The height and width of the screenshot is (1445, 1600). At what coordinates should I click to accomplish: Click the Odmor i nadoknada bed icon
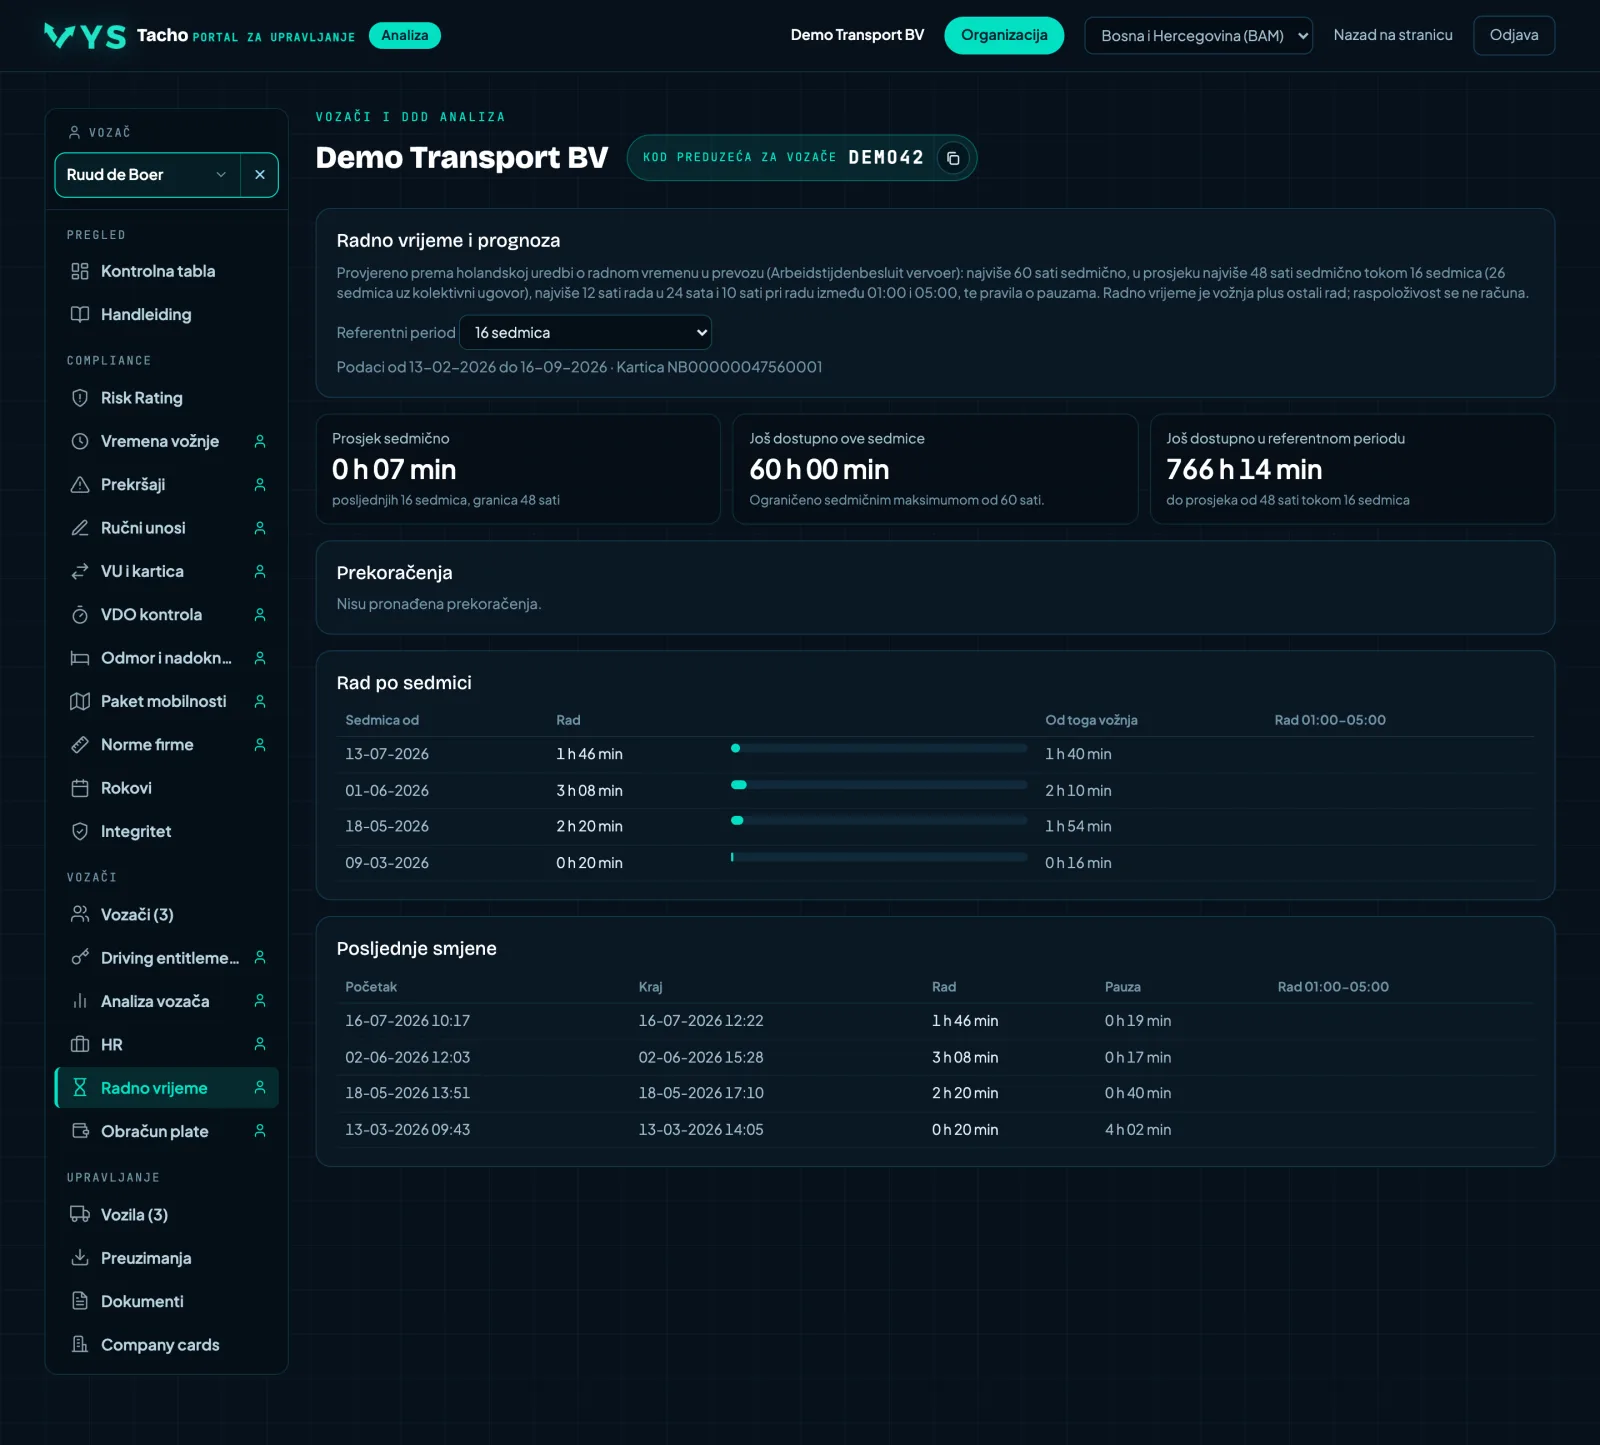tap(80, 658)
